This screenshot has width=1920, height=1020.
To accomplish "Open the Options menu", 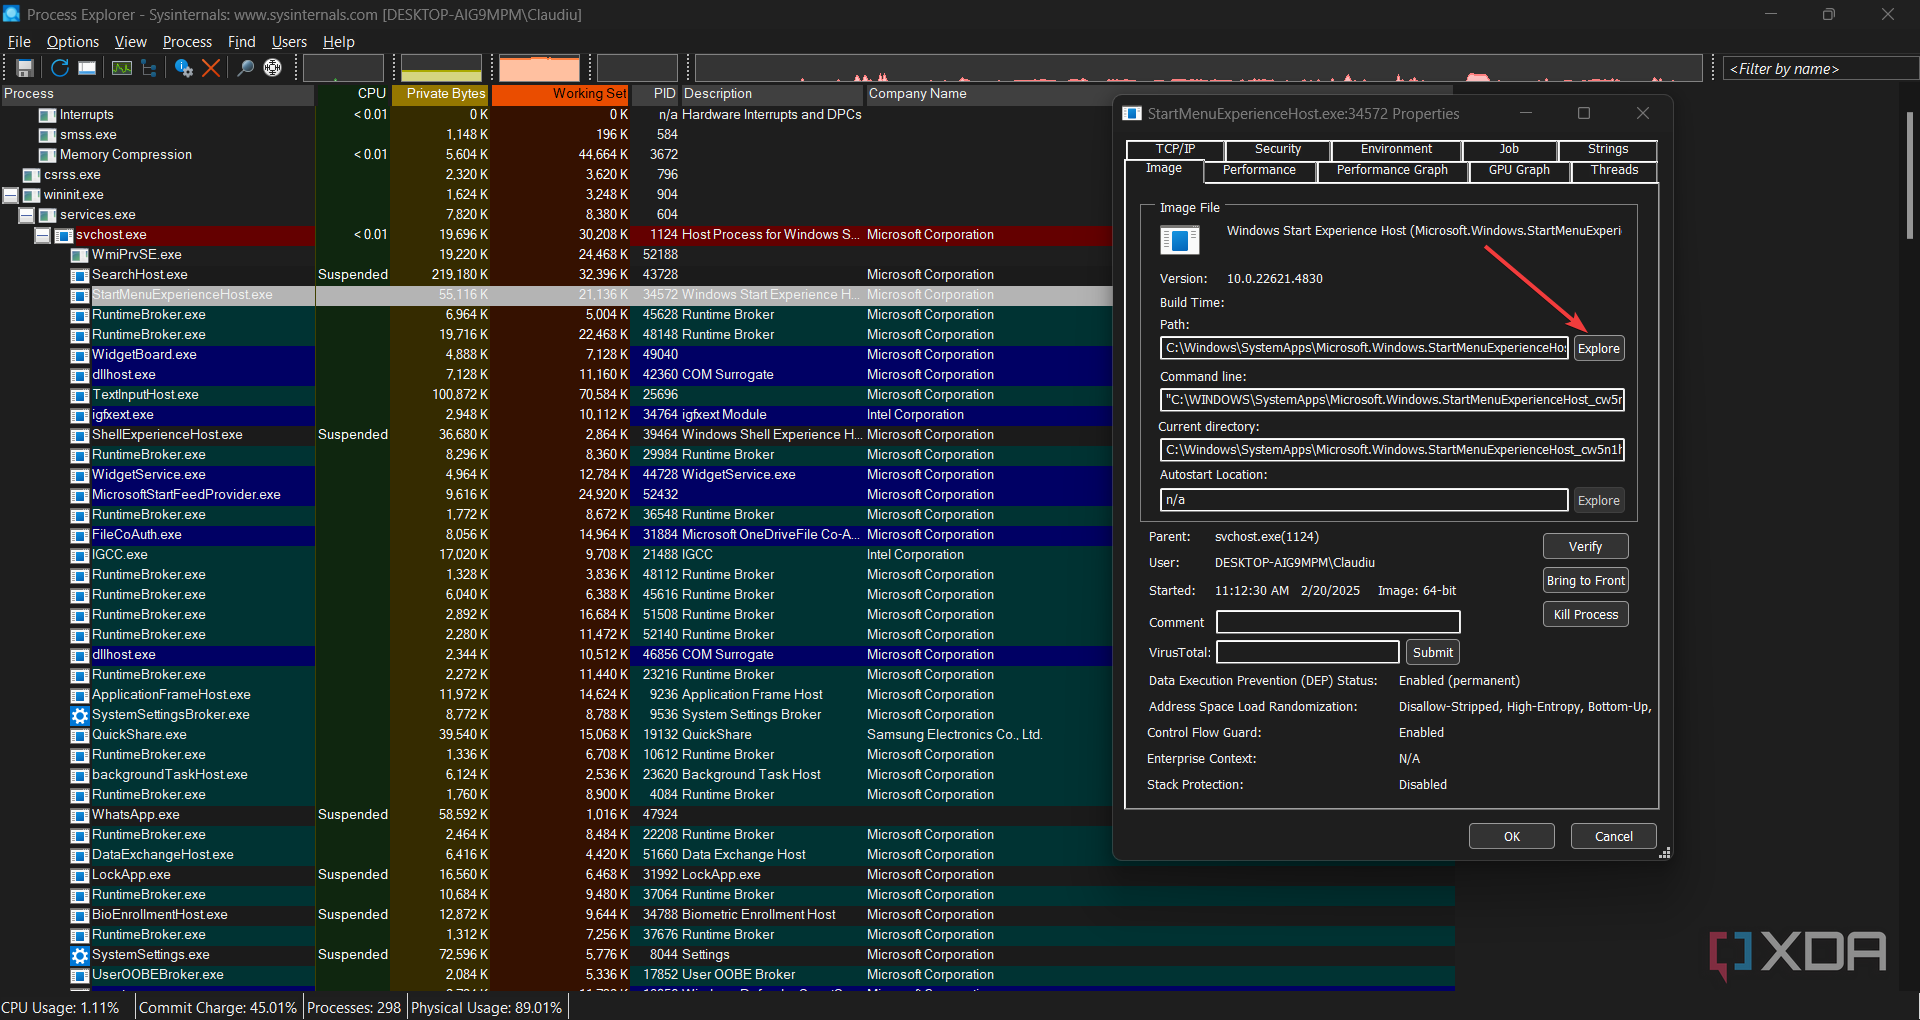I will (72, 42).
